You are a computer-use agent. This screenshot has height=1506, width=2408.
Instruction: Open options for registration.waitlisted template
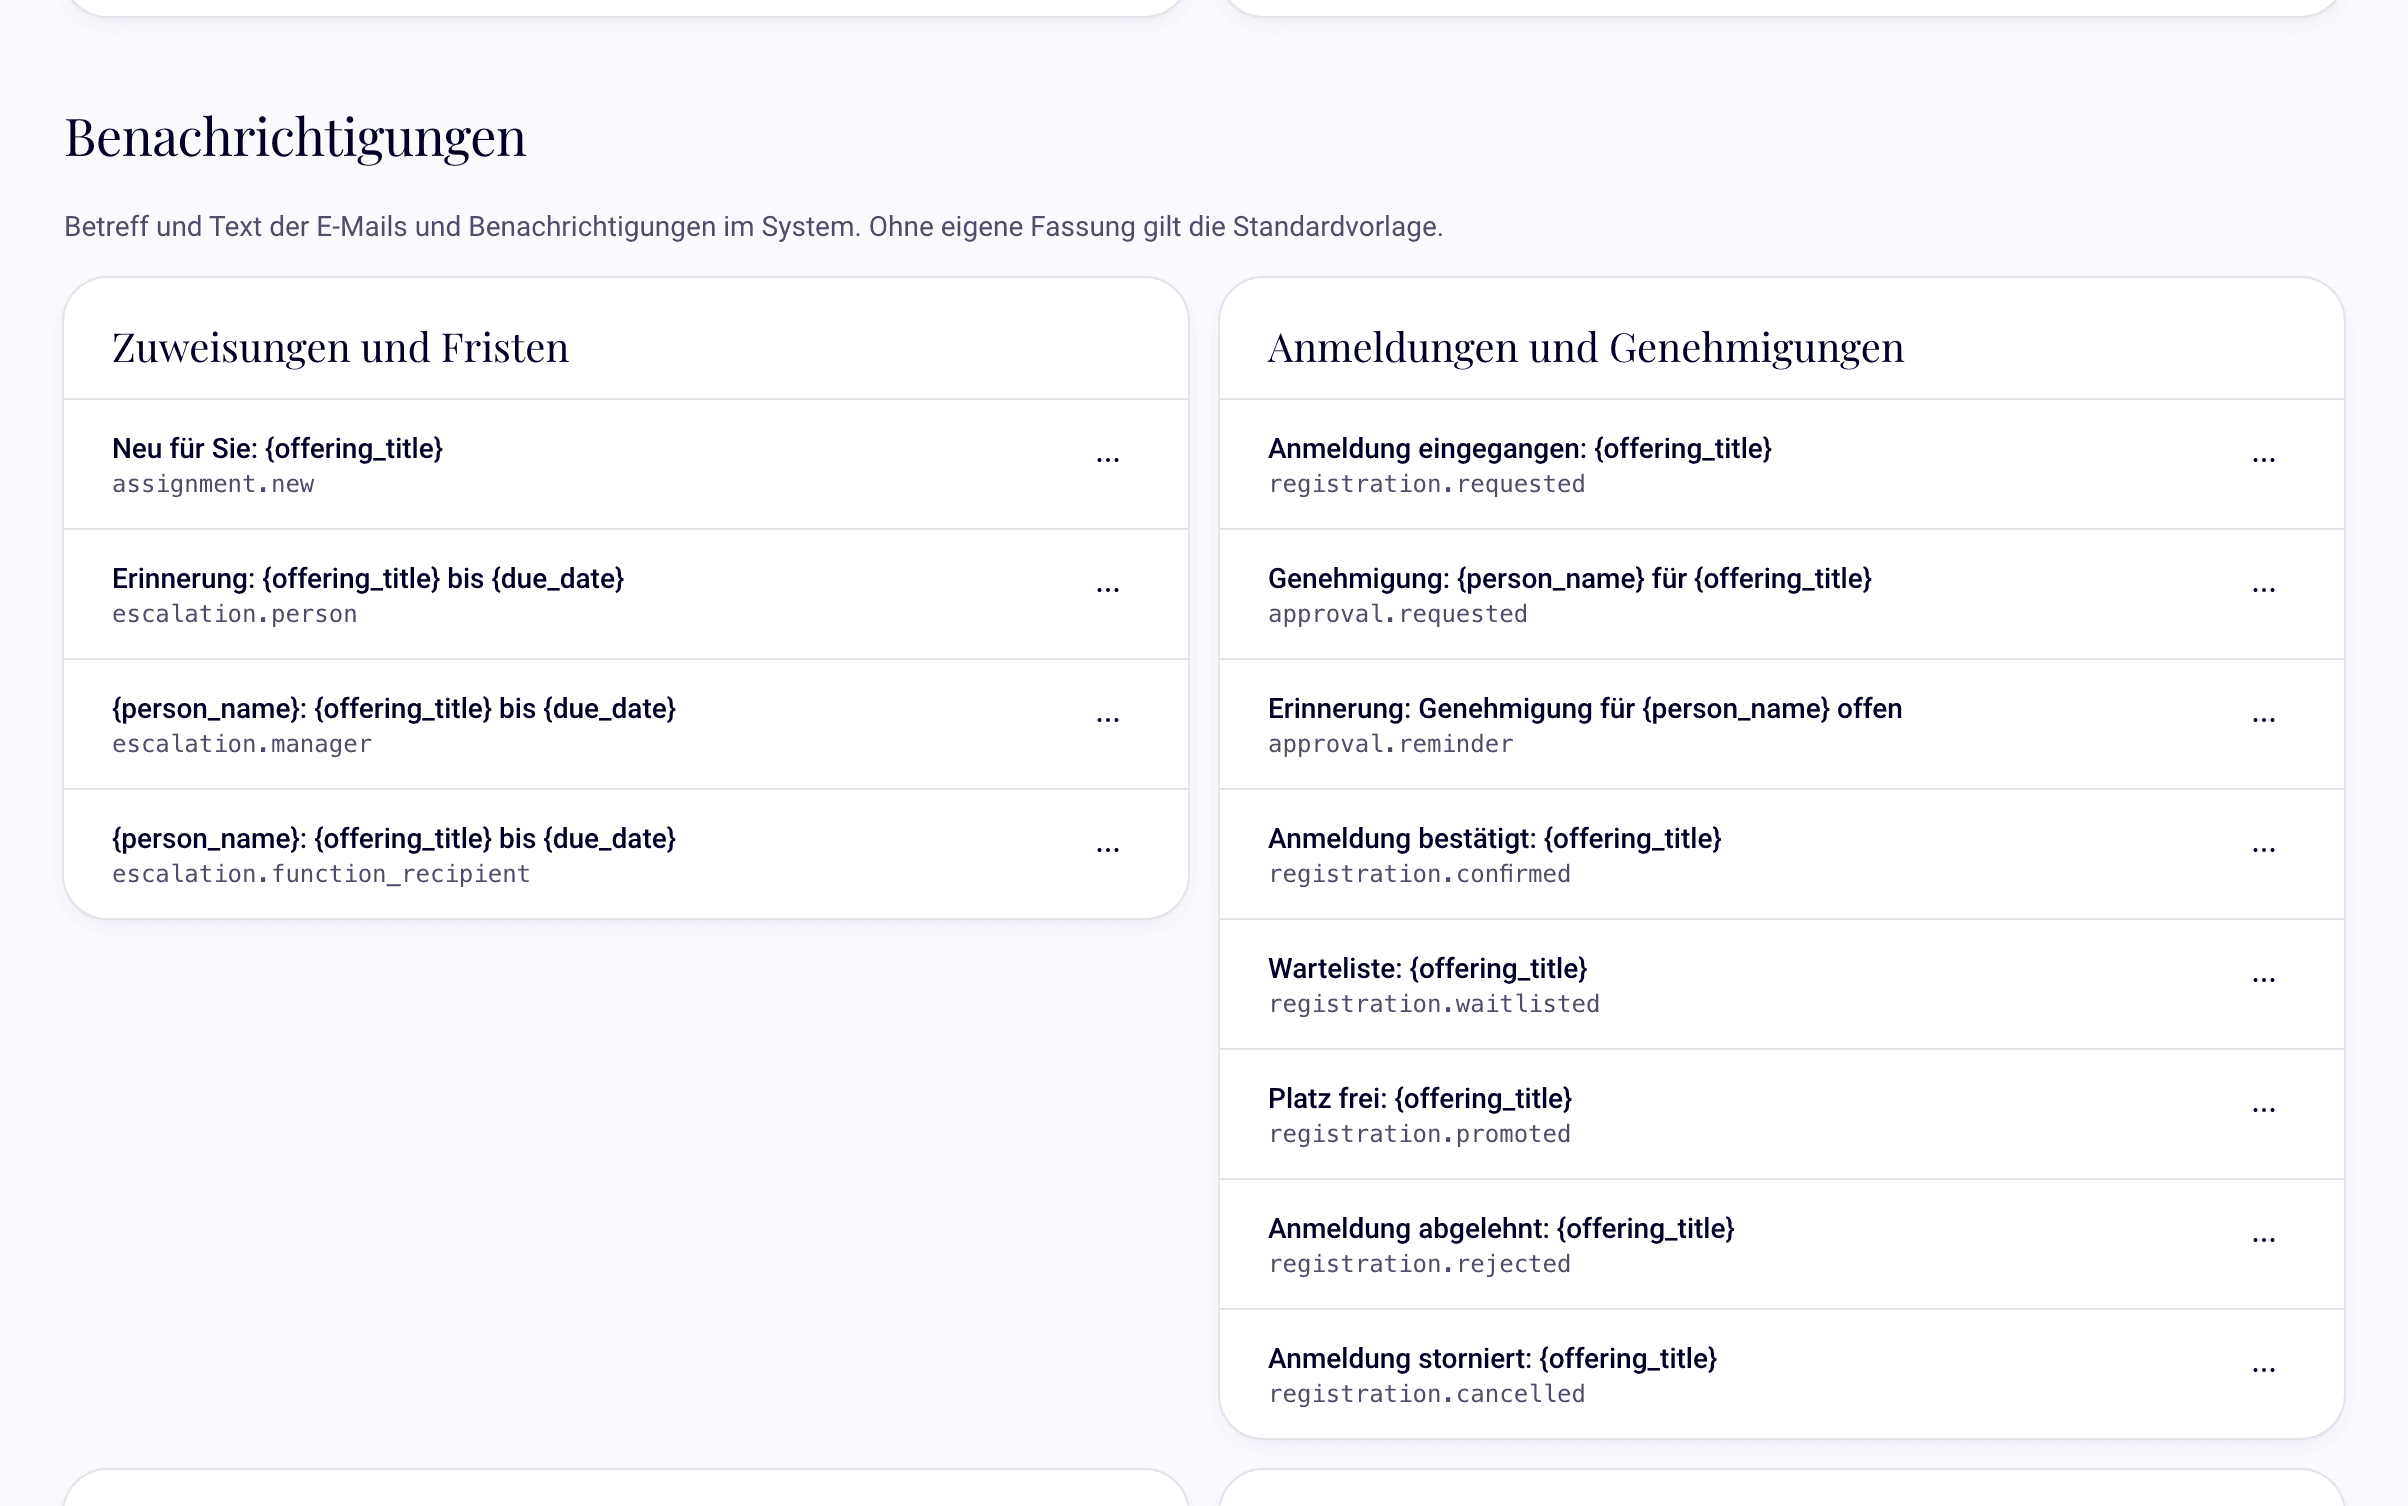[2263, 981]
